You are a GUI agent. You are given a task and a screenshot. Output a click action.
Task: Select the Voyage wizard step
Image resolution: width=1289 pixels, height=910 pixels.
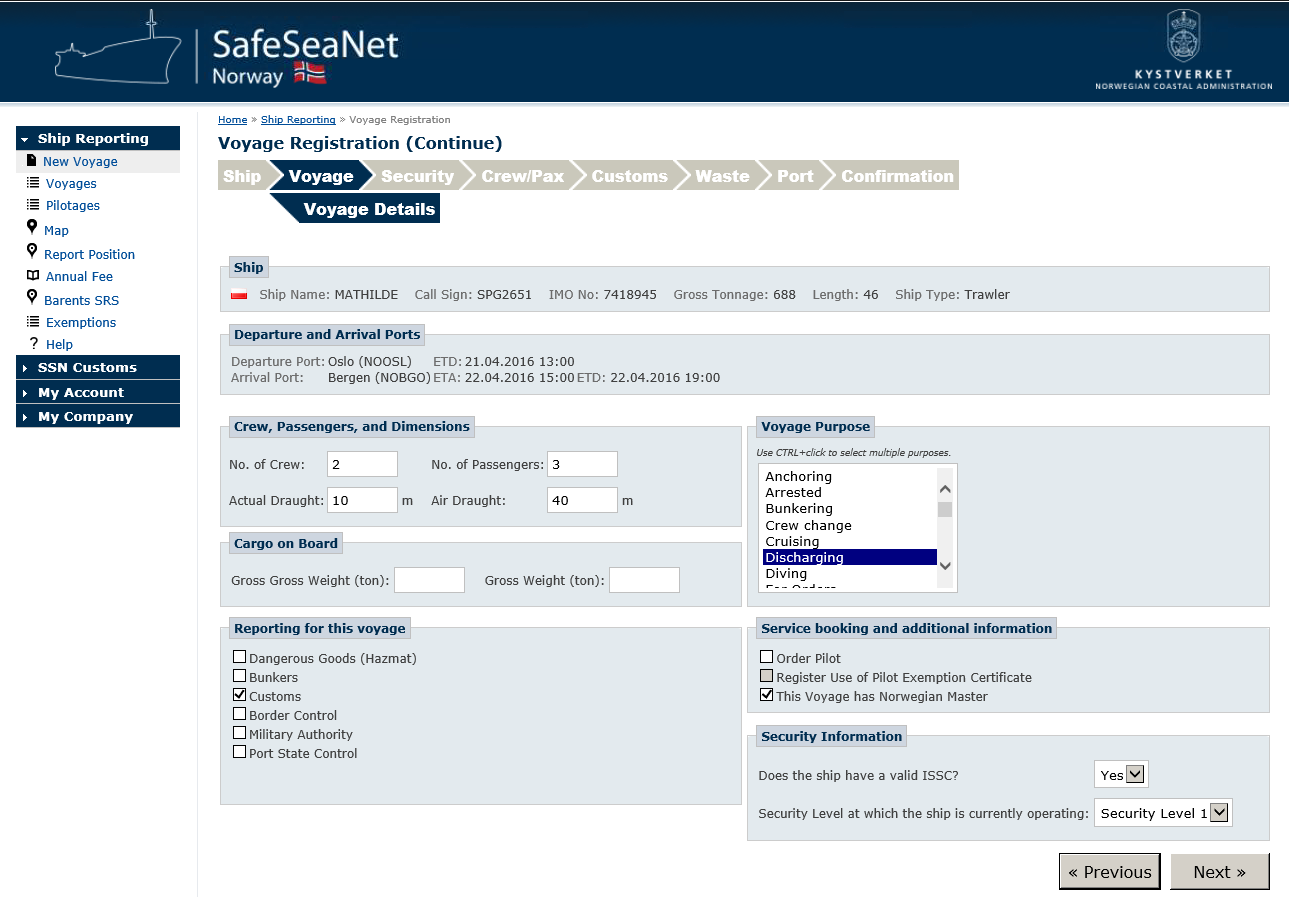click(x=320, y=175)
